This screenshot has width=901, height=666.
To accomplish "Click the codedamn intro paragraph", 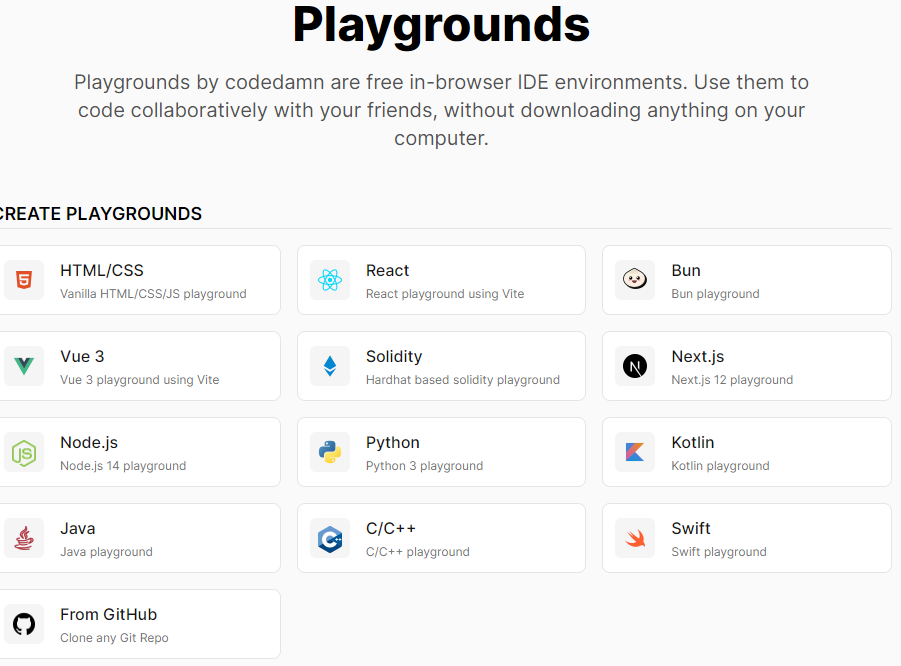I will click(x=441, y=110).
